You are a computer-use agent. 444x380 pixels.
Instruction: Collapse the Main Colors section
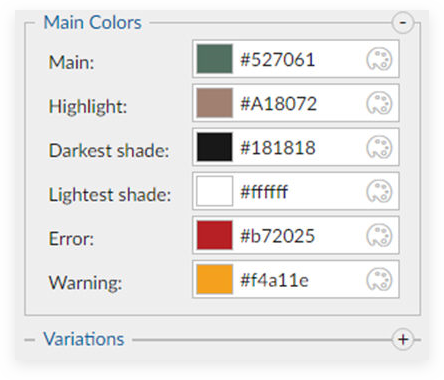pyautogui.click(x=403, y=23)
